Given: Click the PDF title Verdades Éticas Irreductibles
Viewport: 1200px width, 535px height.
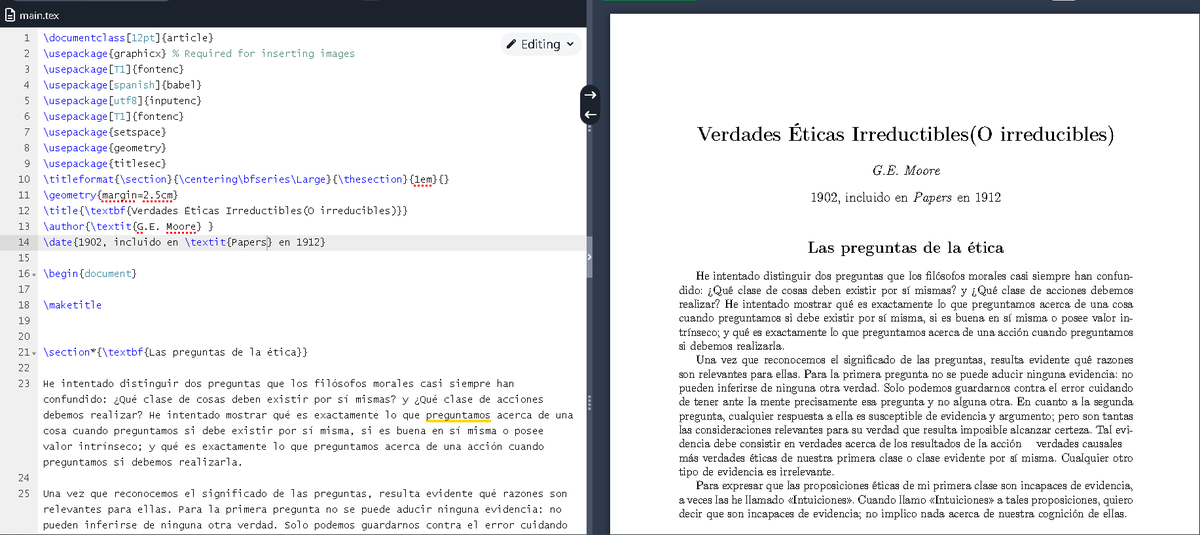Looking at the screenshot, I should [904, 135].
